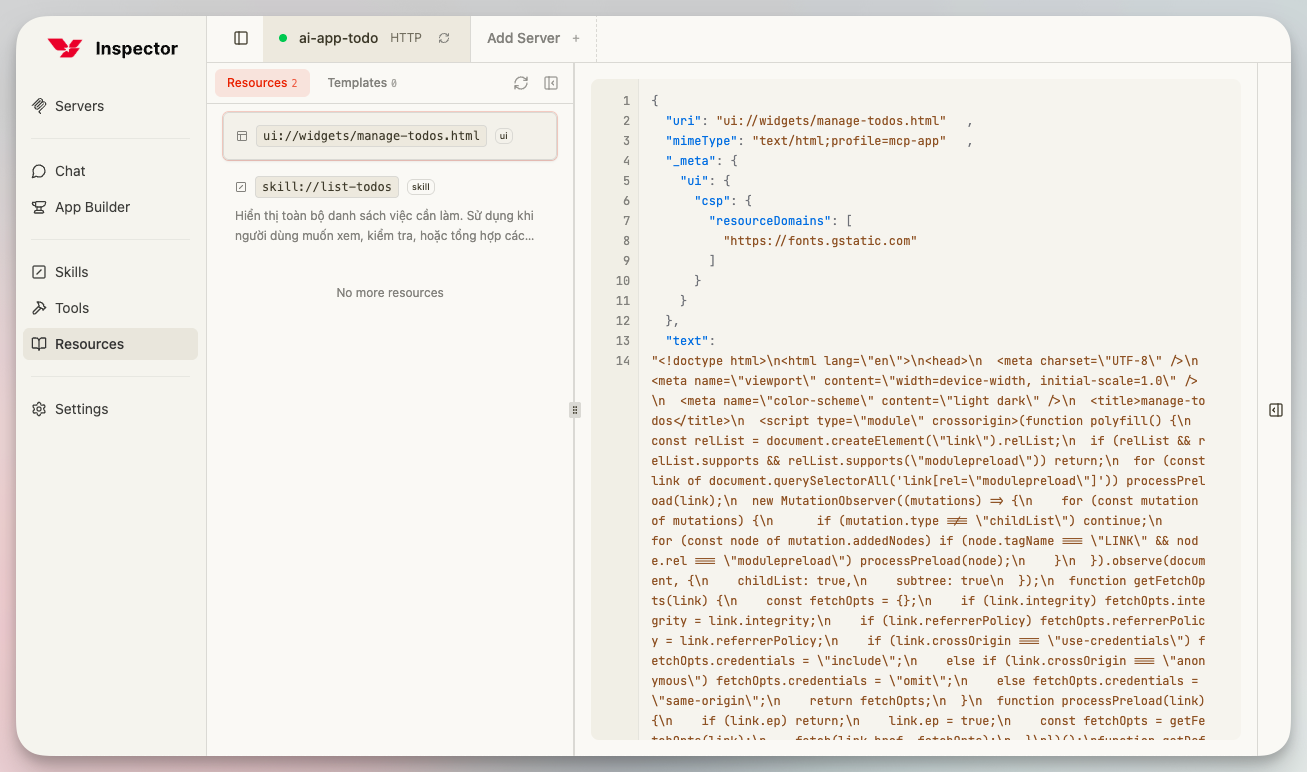
Task: Click the Inspector logo icon
Action: [x=65, y=48]
